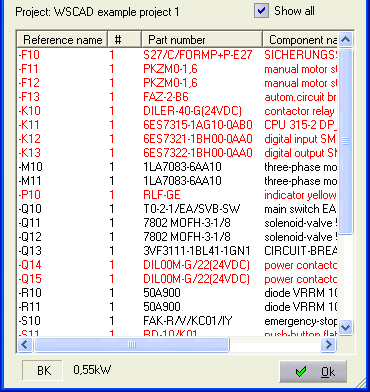This screenshot has width=370, height=392.
Task: Click the # column header
Action: (x=125, y=40)
